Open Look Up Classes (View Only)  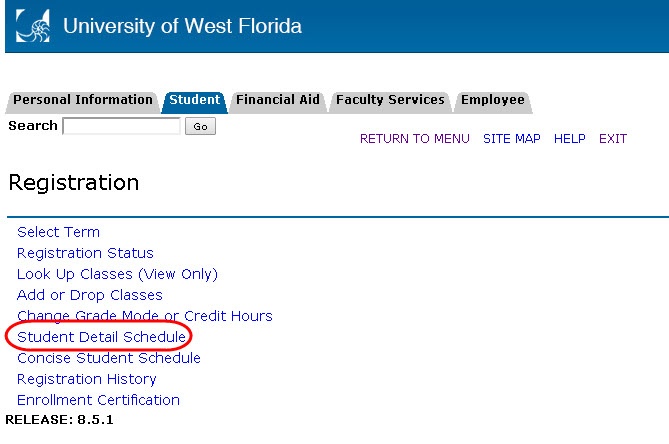(x=117, y=274)
